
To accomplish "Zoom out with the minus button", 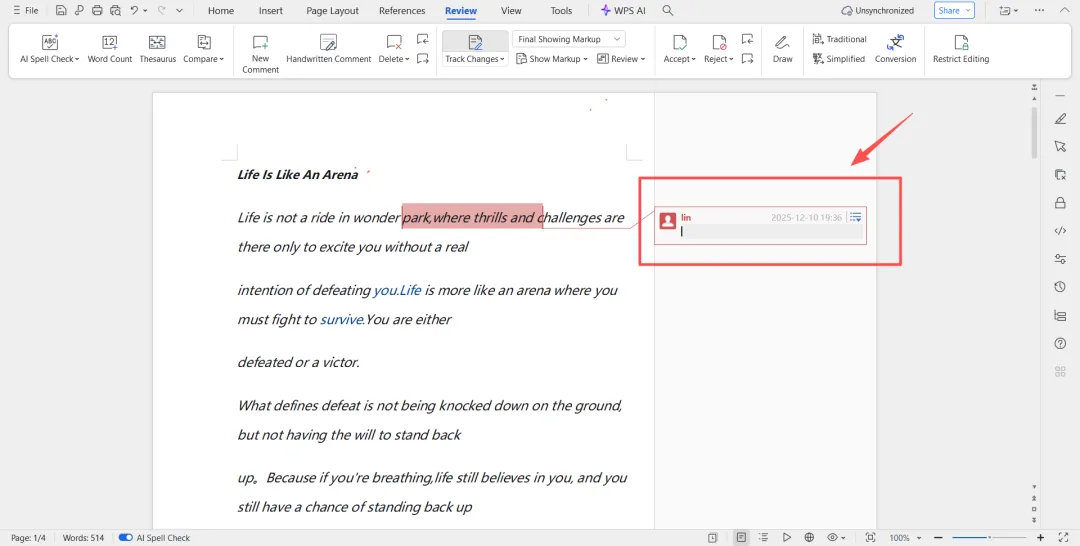I will (938, 538).
